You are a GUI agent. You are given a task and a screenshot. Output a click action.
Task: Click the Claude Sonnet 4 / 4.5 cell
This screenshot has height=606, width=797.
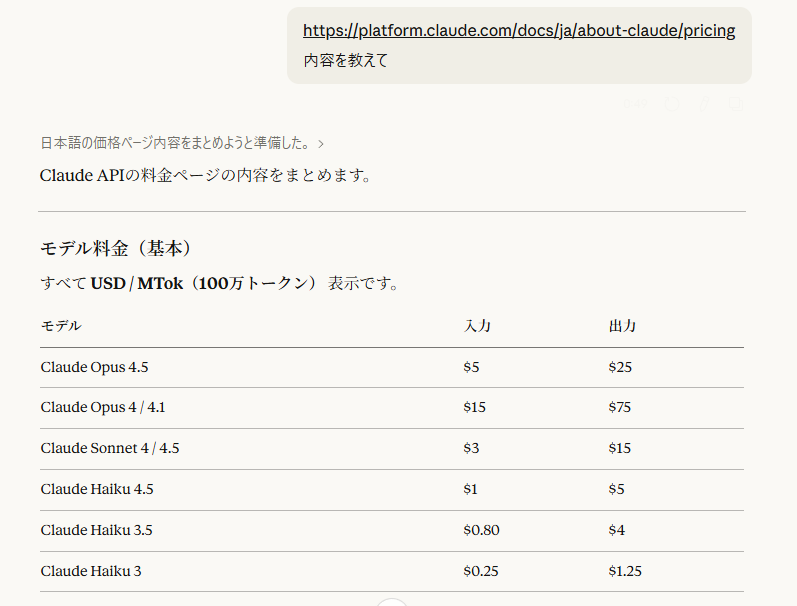pyautogui.click(x=110, y=448)
